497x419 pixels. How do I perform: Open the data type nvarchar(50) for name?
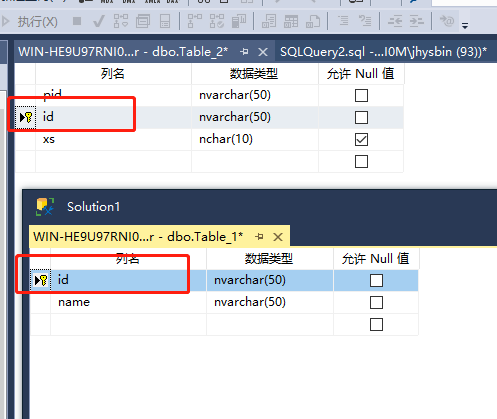tap(270, 302)
